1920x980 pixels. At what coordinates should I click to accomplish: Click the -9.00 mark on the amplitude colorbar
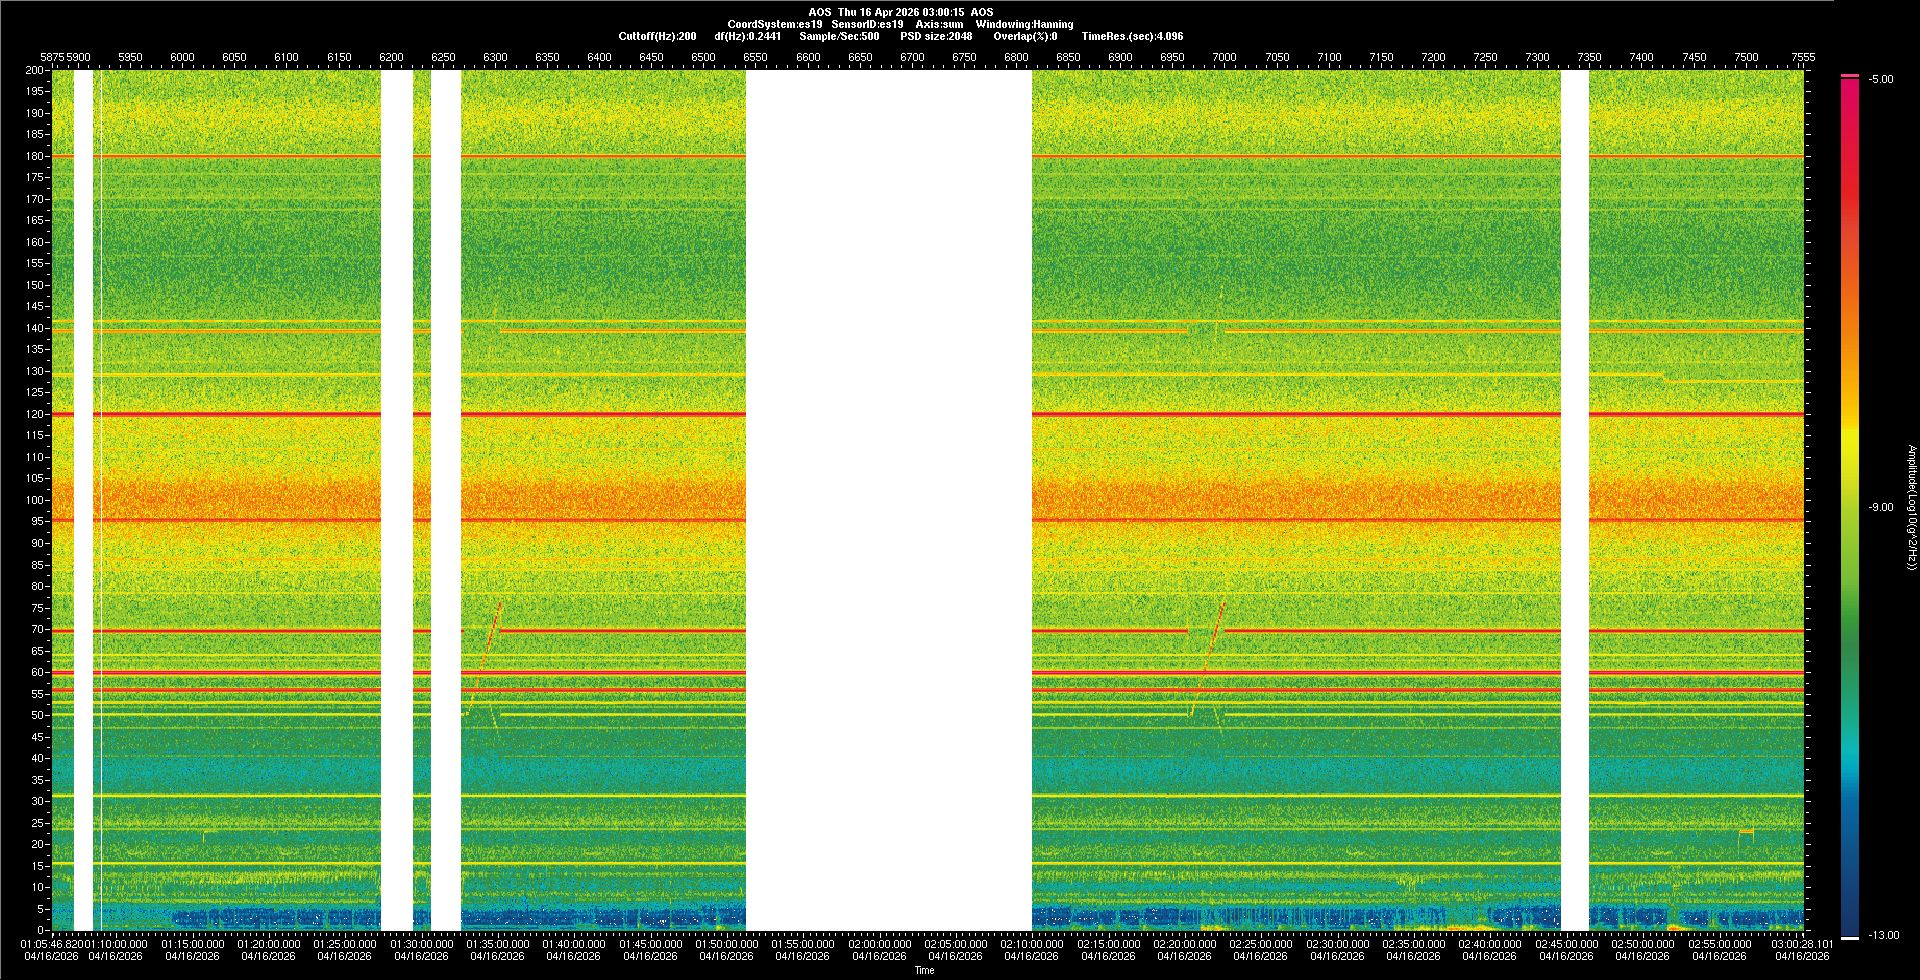tap(1881, 508)
